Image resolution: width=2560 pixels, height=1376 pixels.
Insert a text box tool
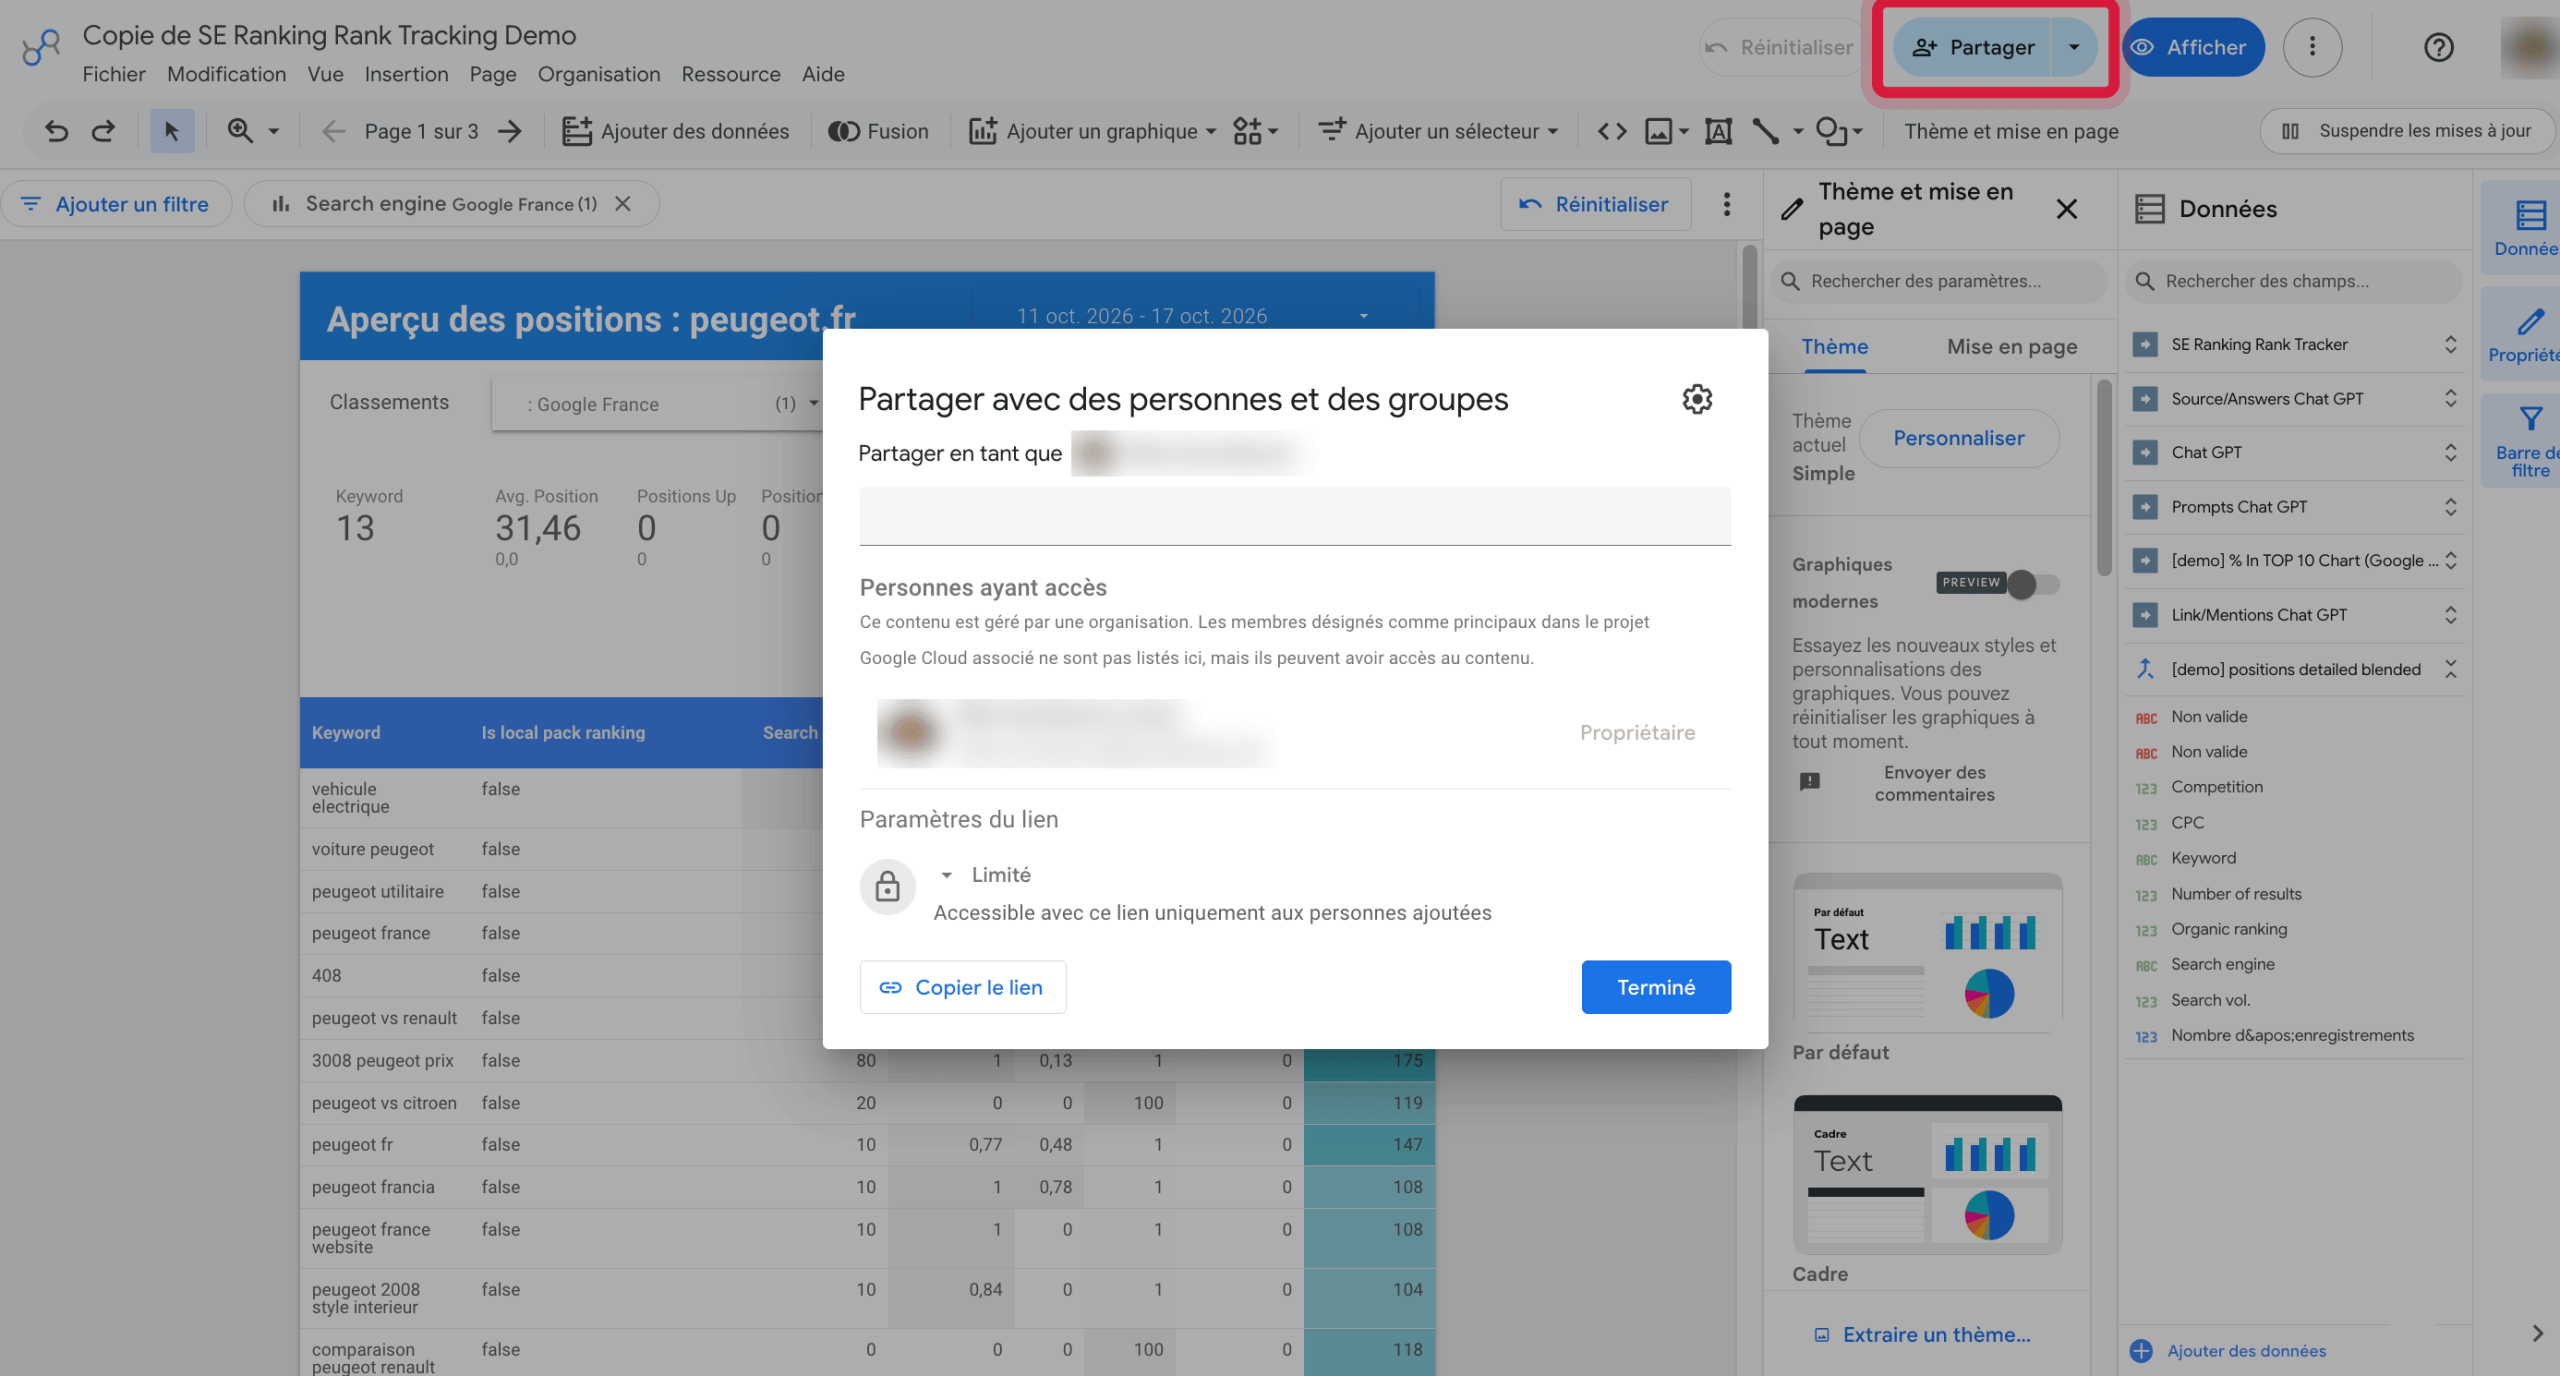1718,131
